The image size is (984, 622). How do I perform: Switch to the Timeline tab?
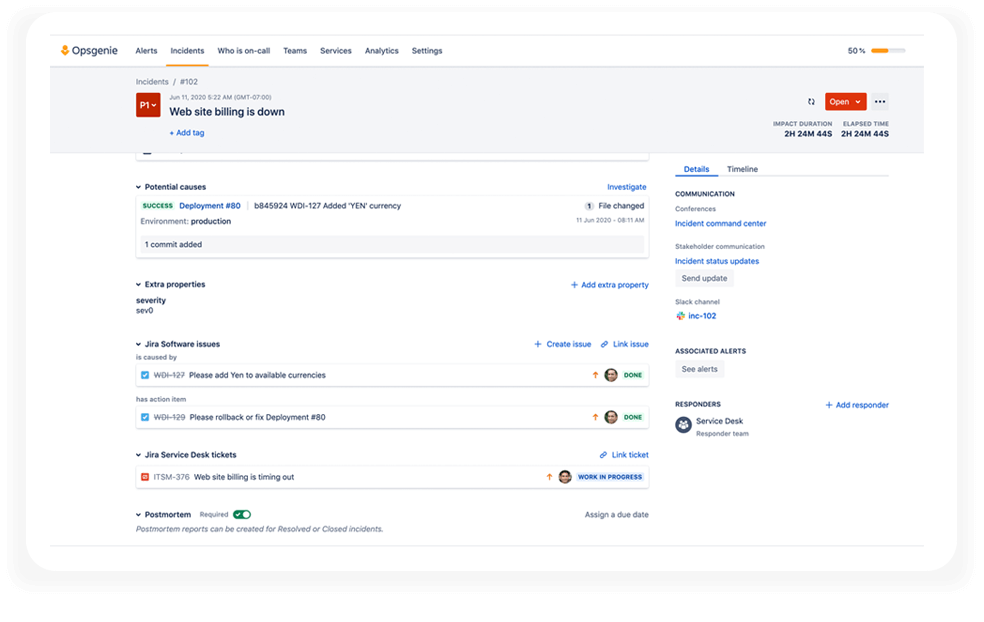[742, 169]
